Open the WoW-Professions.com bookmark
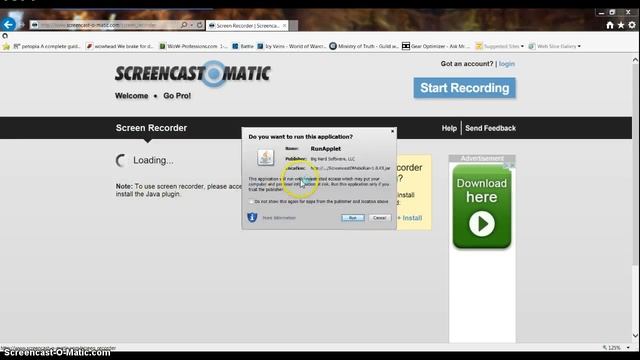The height and width of the screenshot is (360, 640). [x=193, y=46]
